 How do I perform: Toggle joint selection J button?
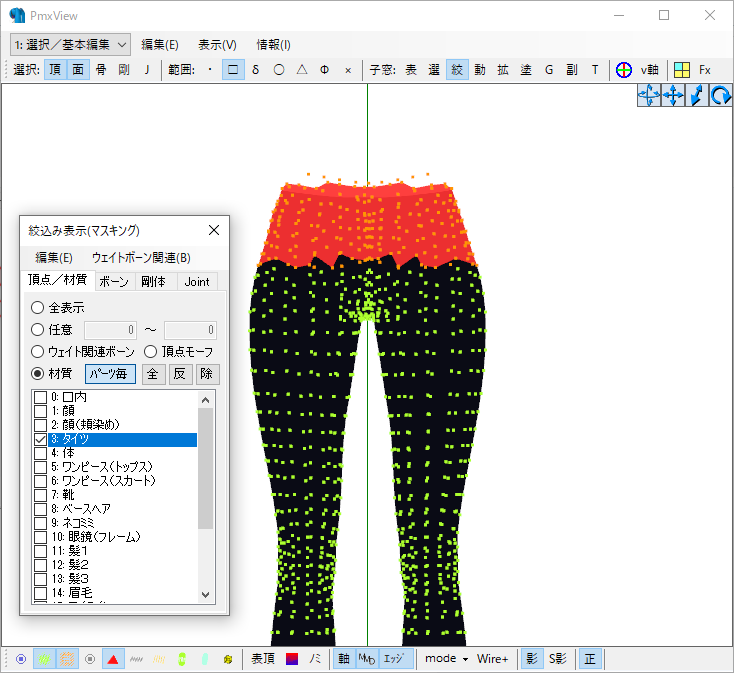tap(147, 70)
